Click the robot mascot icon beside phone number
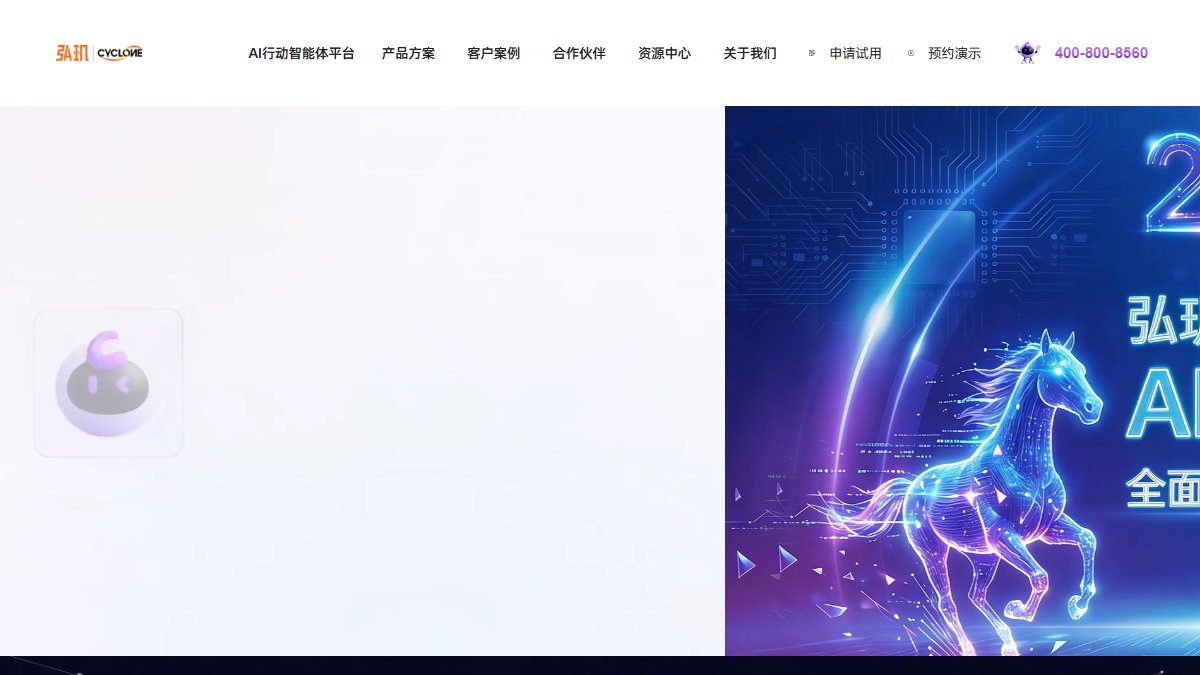 (1027, 53)
